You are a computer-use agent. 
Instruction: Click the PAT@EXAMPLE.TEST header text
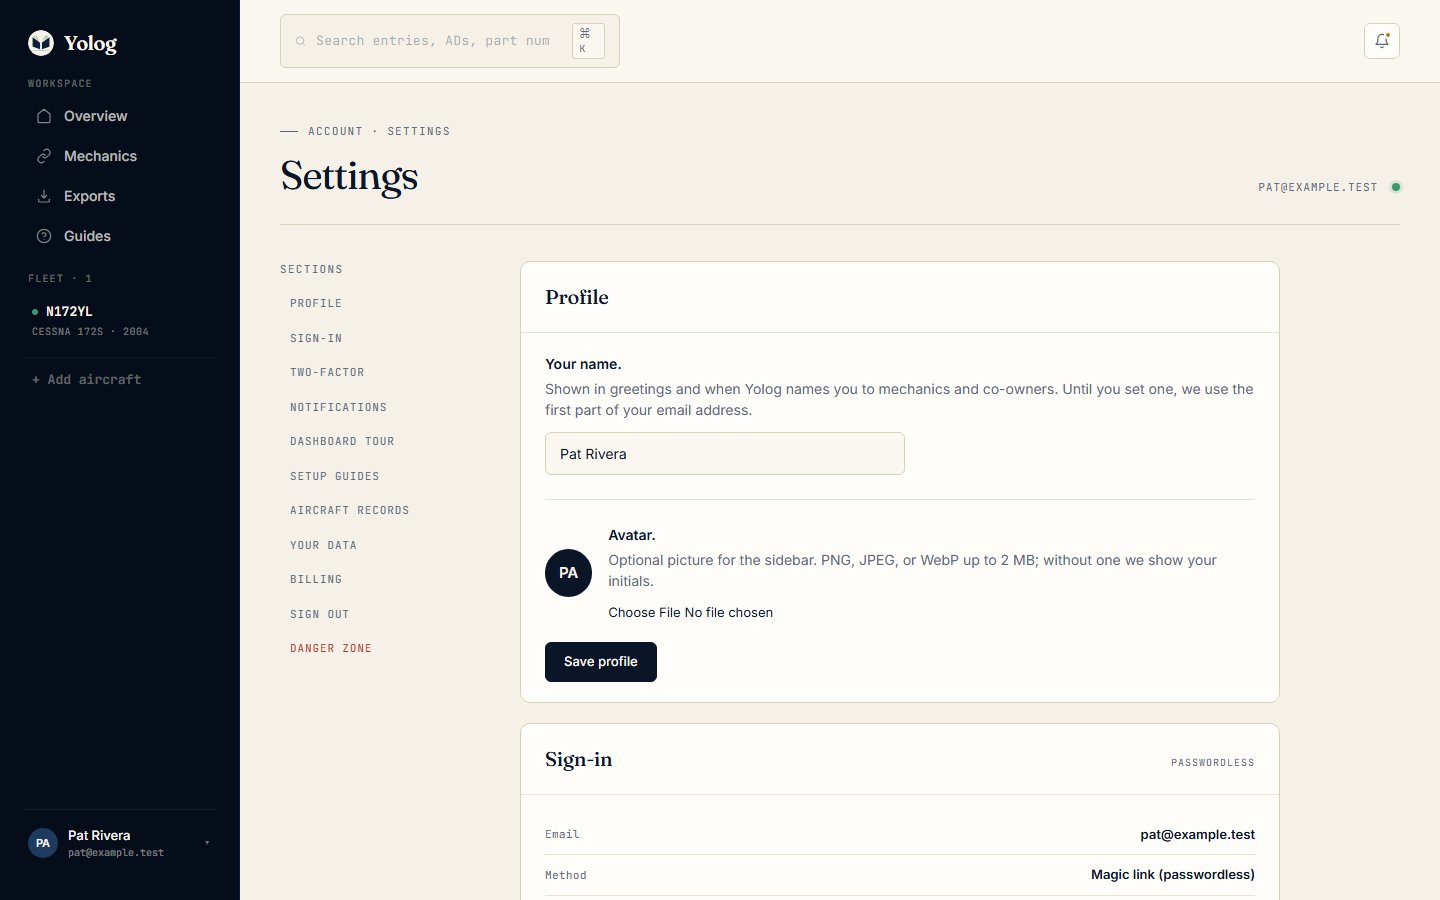pyautogui.click(x=1318, y=187)
